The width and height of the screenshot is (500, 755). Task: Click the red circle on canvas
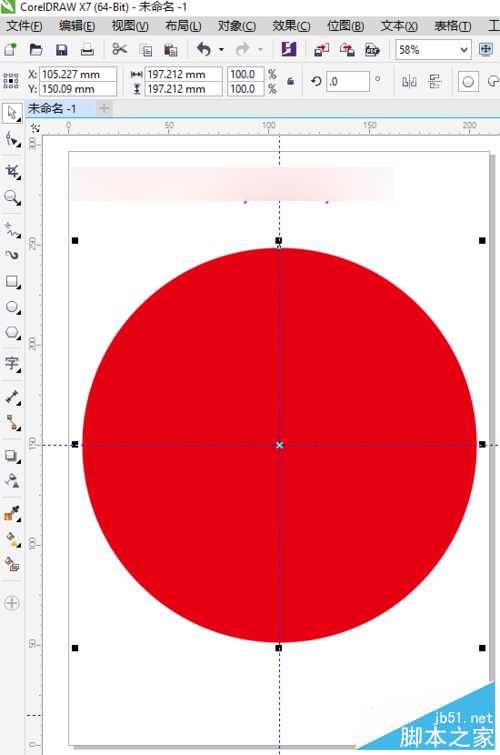point(279,445)
